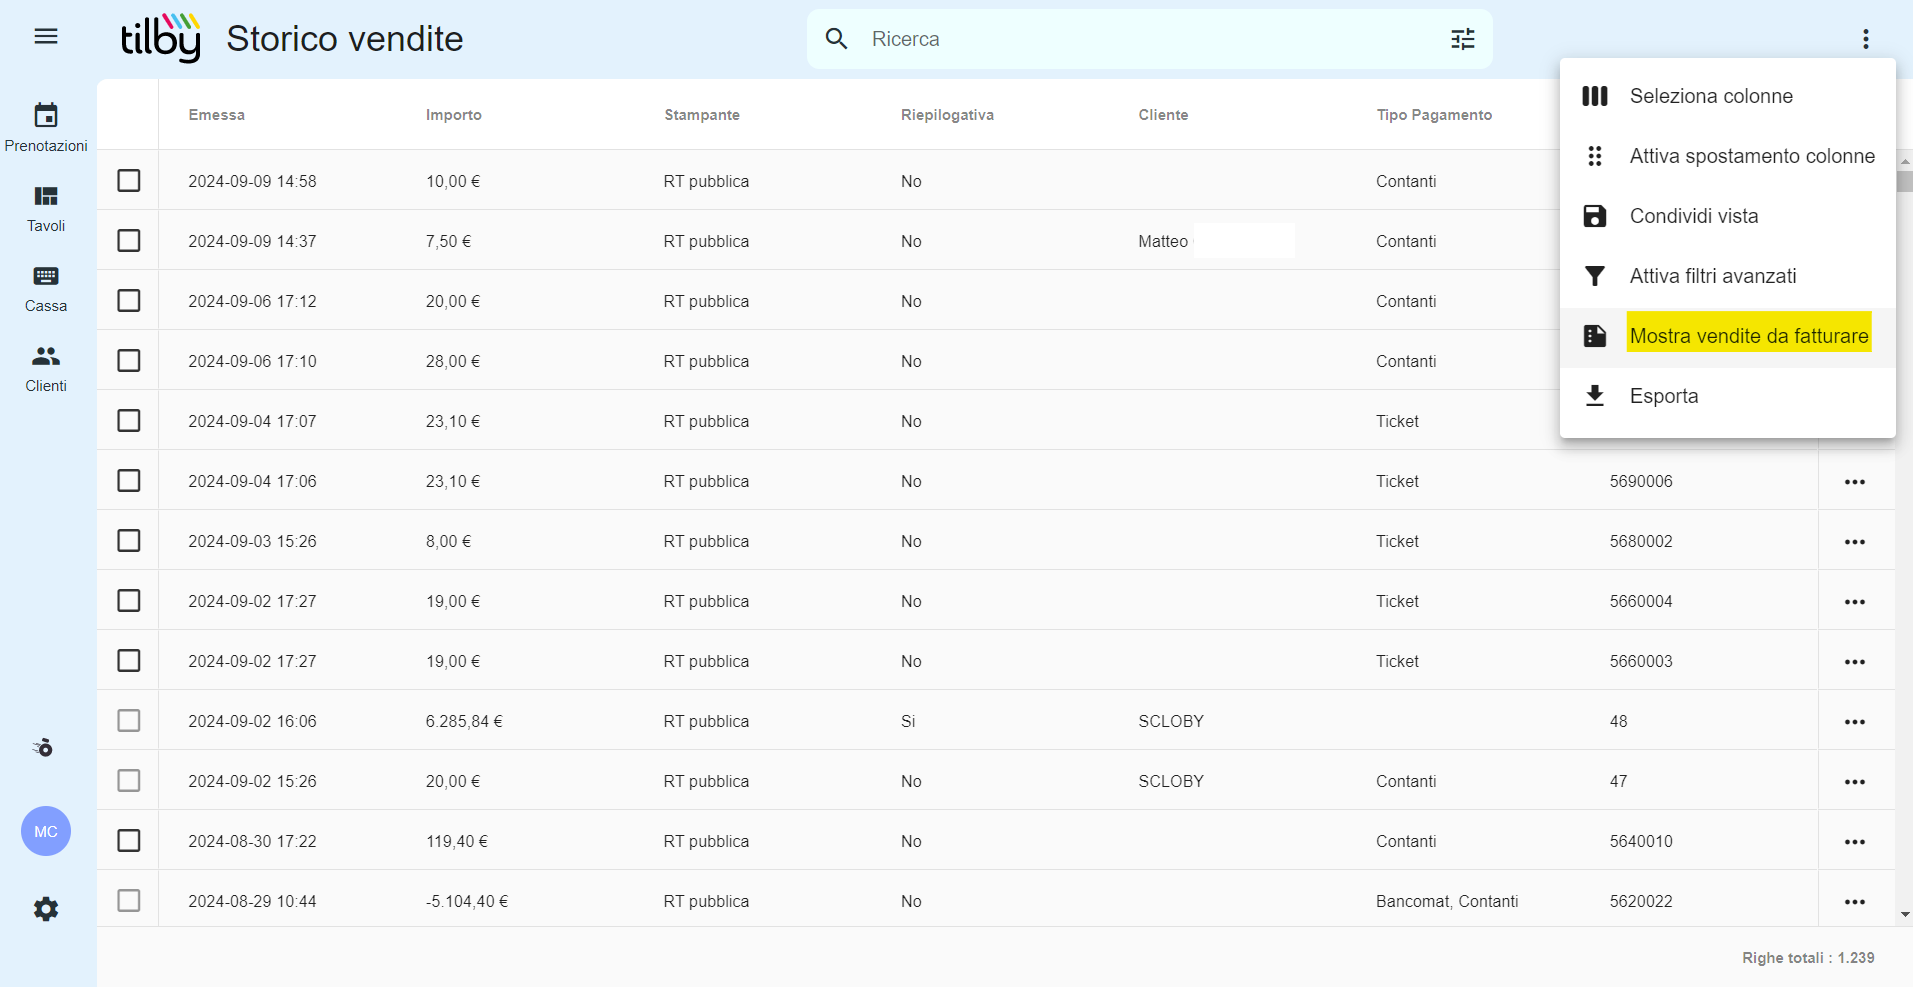This screenshot has width=1913, height=987.
Task: Sort by Importo column header
Action: click(454, 115)
